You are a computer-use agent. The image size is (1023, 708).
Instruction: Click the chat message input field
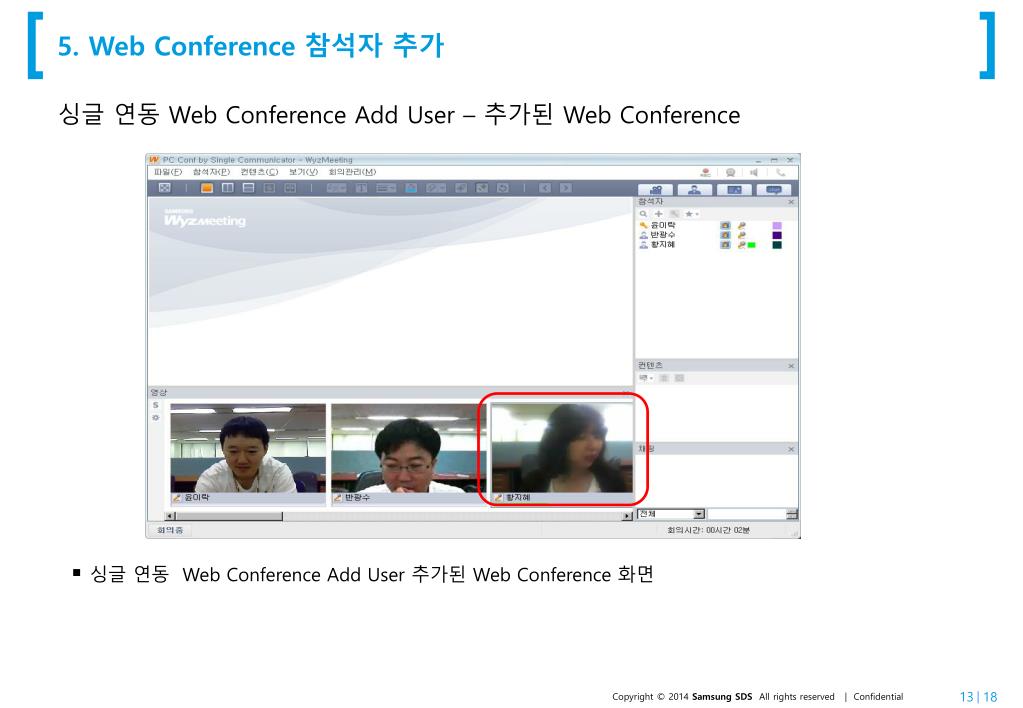[x=746, y=514]
